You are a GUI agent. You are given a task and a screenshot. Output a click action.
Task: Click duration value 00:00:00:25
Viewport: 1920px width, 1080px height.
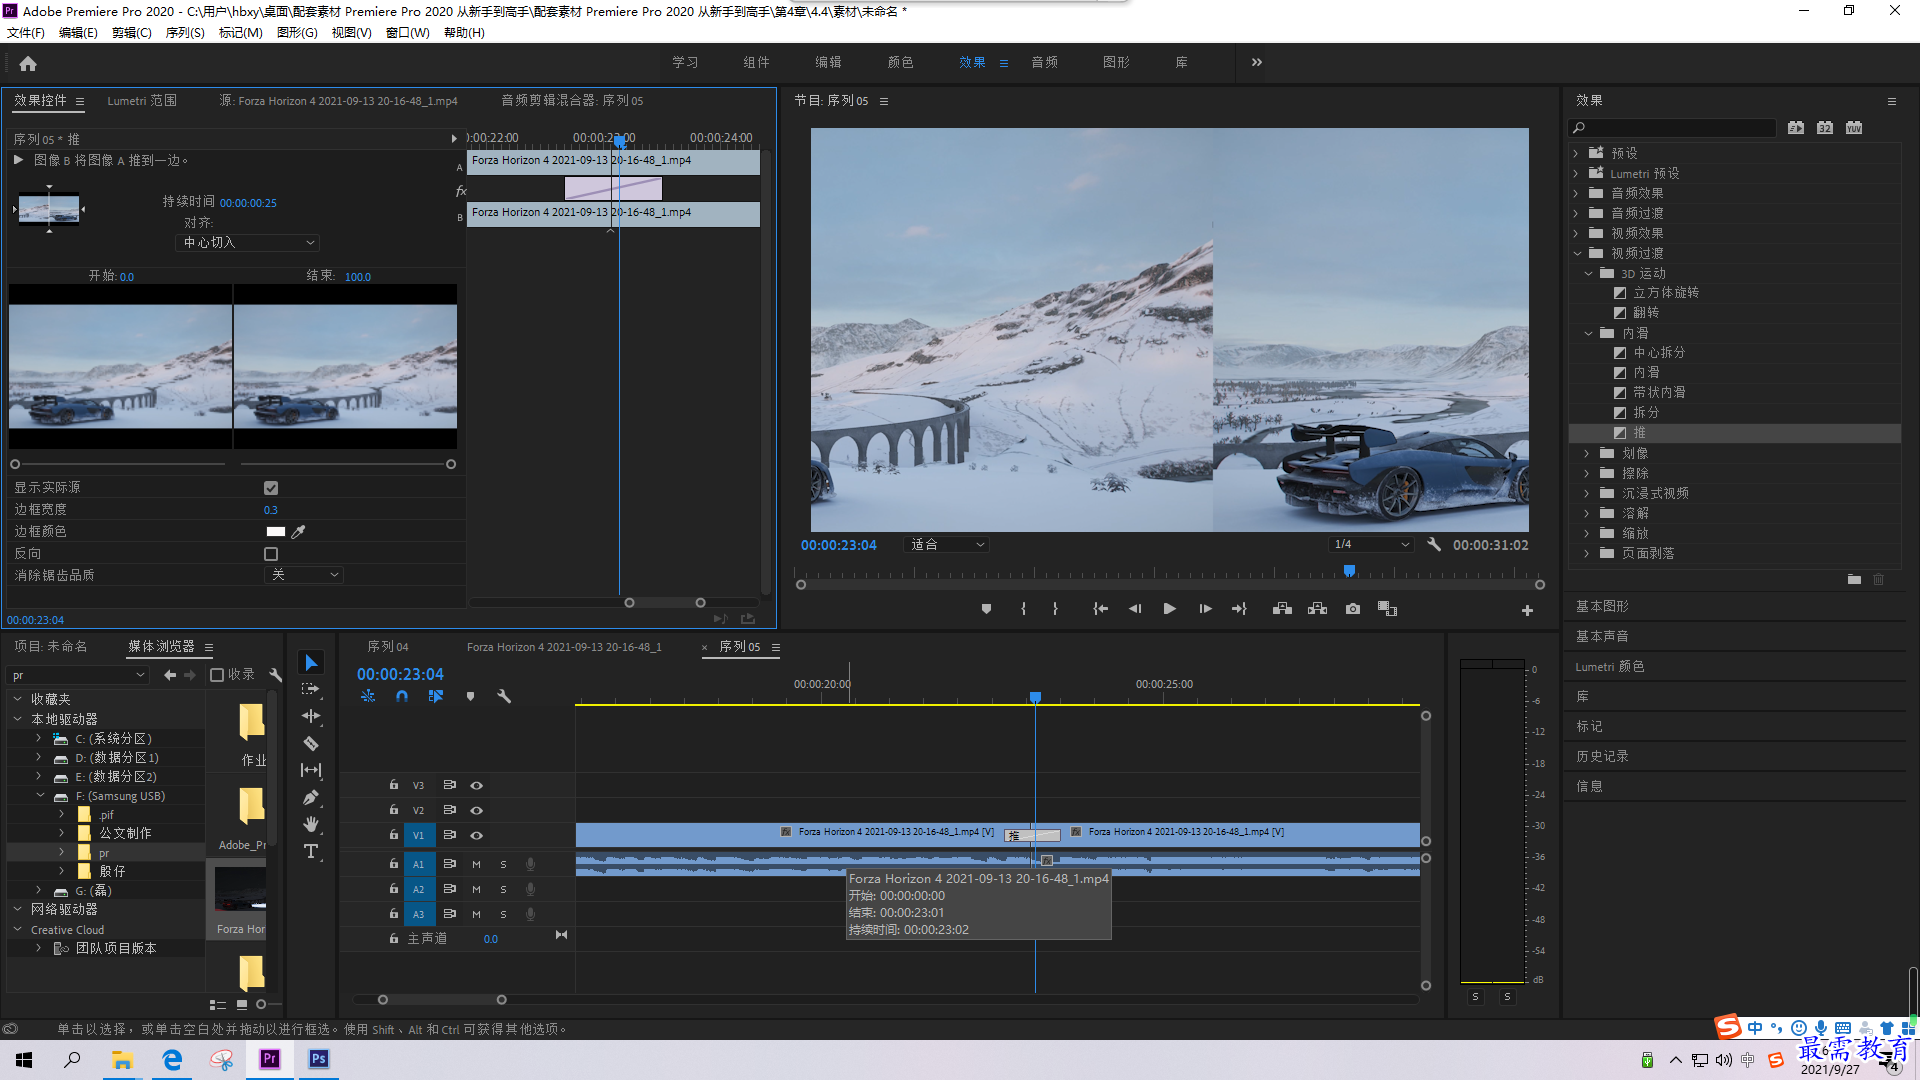[248, 202]
